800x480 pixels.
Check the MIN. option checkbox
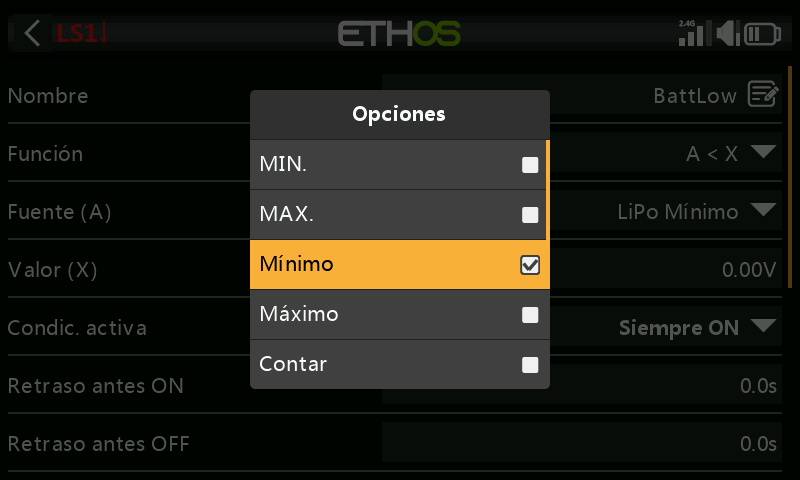[530, 165]
